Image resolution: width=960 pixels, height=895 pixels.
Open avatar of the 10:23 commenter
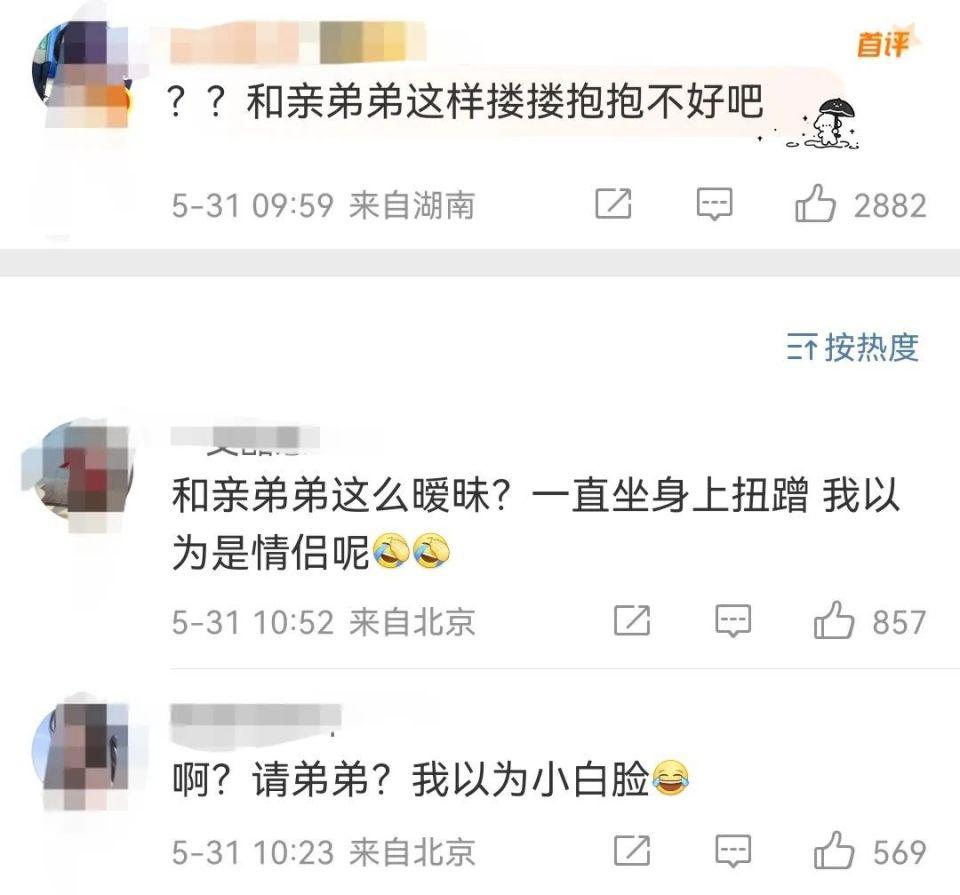[84, 755]
